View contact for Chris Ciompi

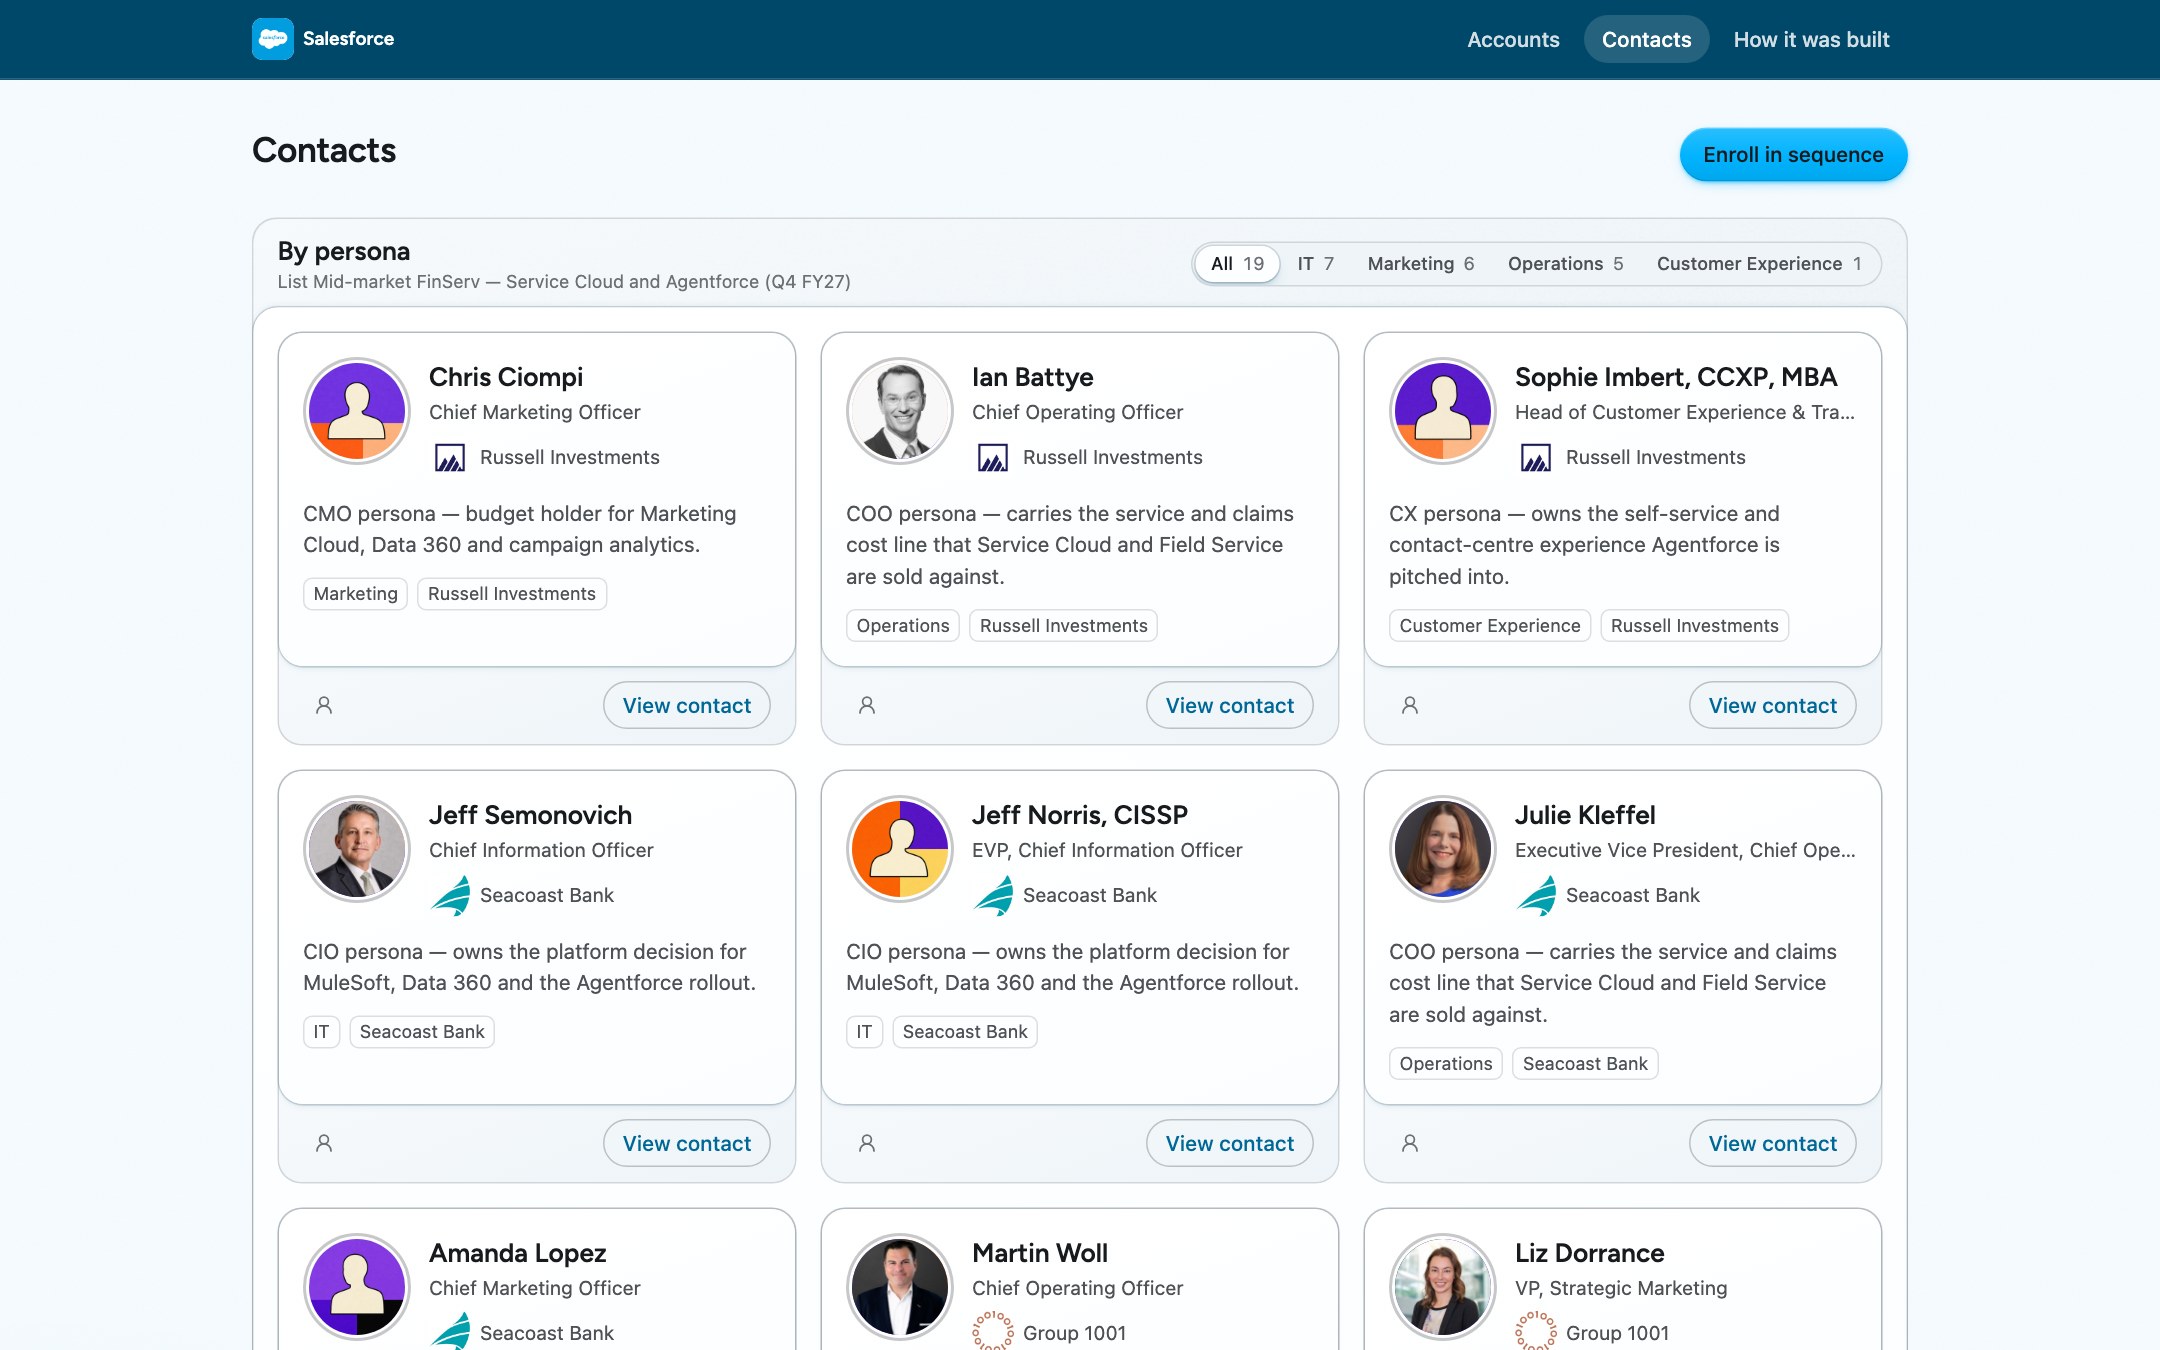click(x=686, y=706)
